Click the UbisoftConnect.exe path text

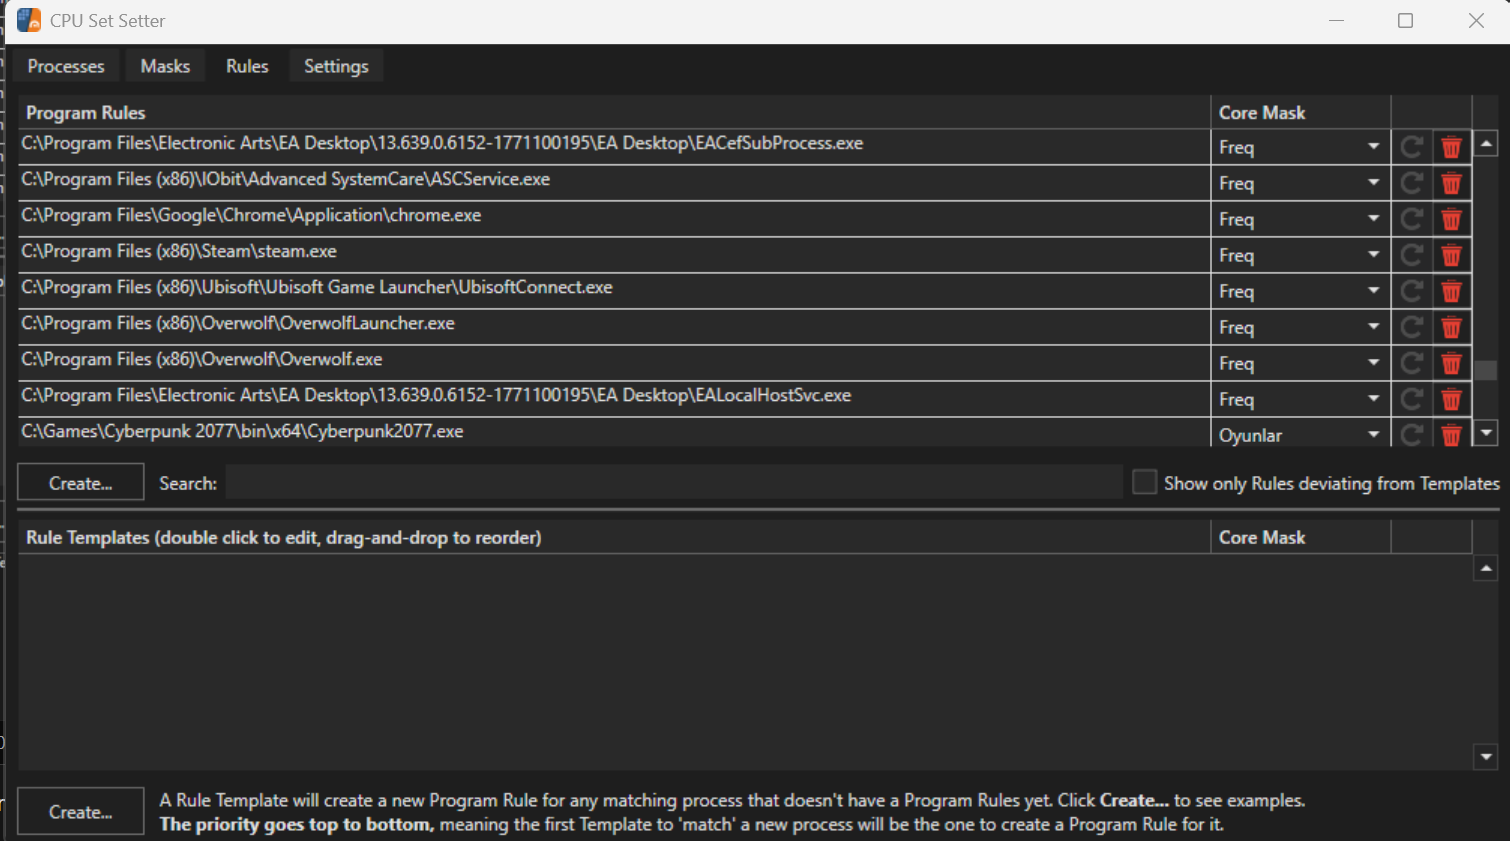317,287
